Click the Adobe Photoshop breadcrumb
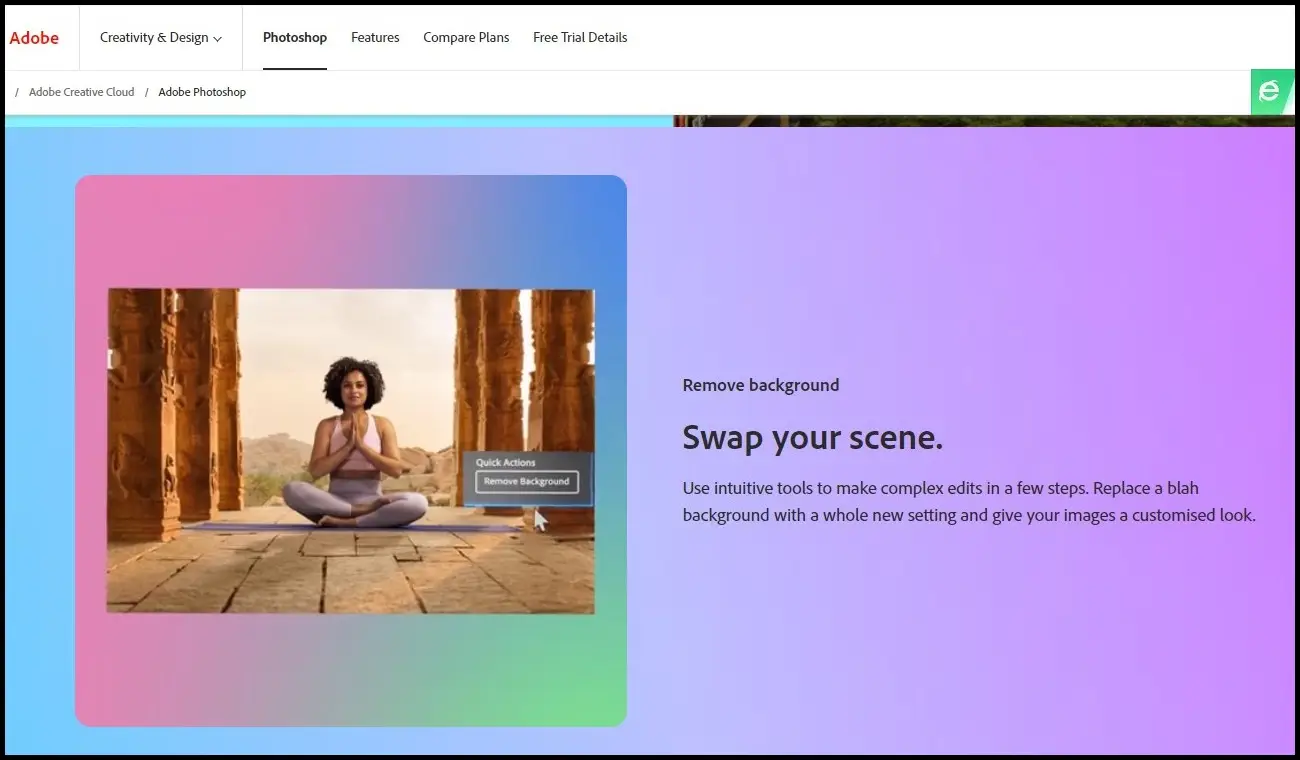This screenshot has width=1300, height=760. click(x=202, y=92)
